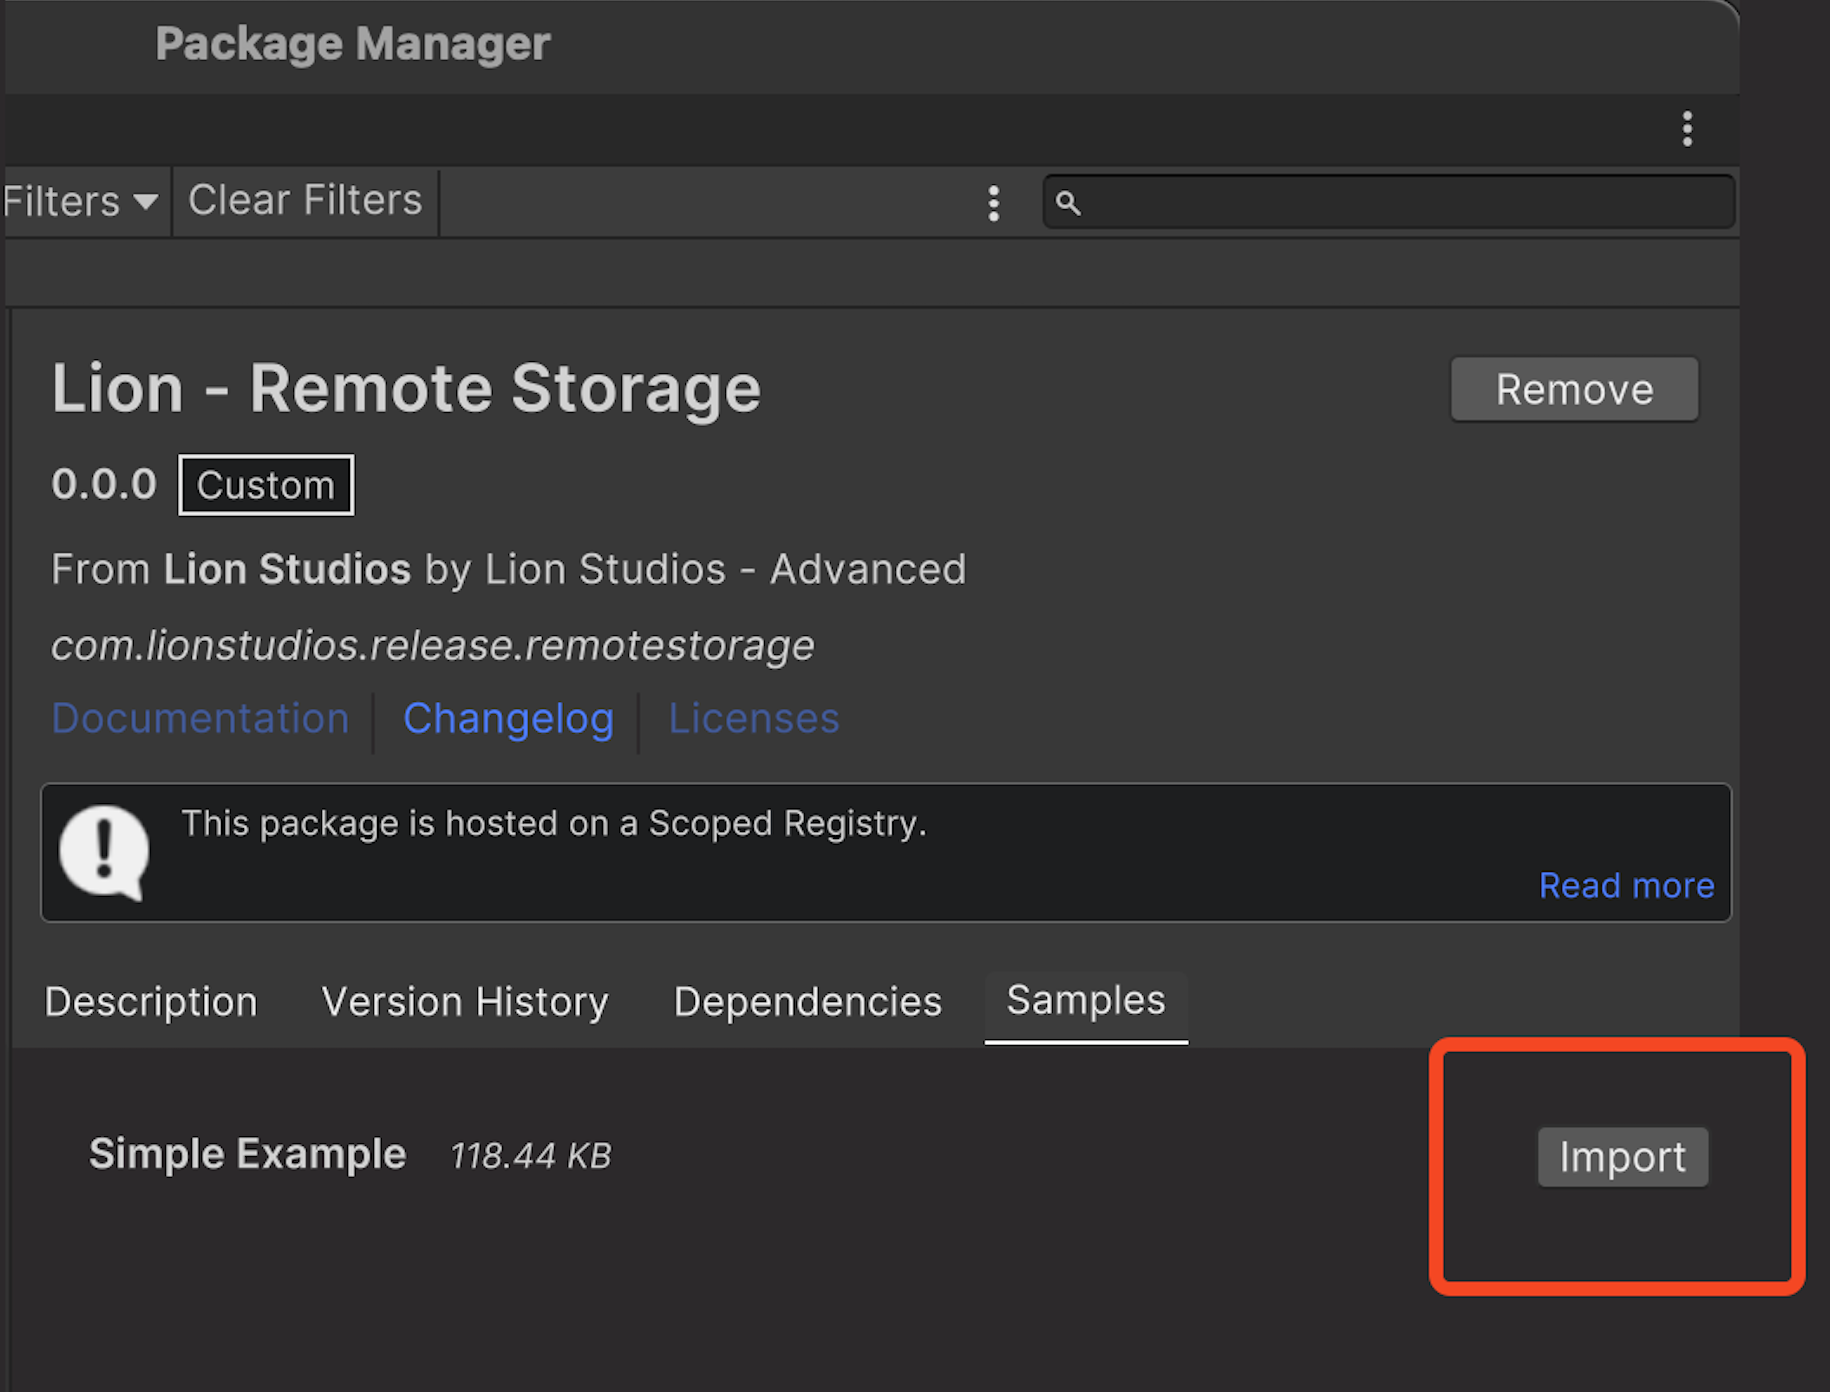Expand the Filters dropdown
The height and width of the screenshot is (1392, 1830).
pyautogui.click(x=82, y=202)
